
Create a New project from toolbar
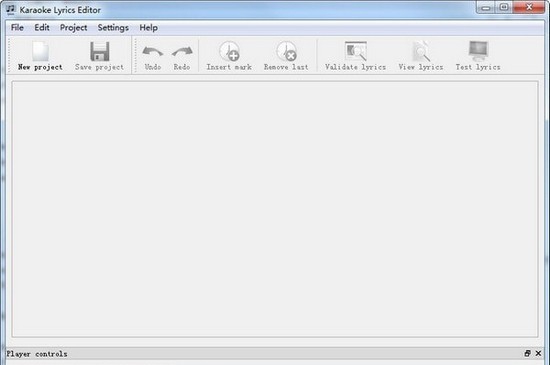[40, 56]
